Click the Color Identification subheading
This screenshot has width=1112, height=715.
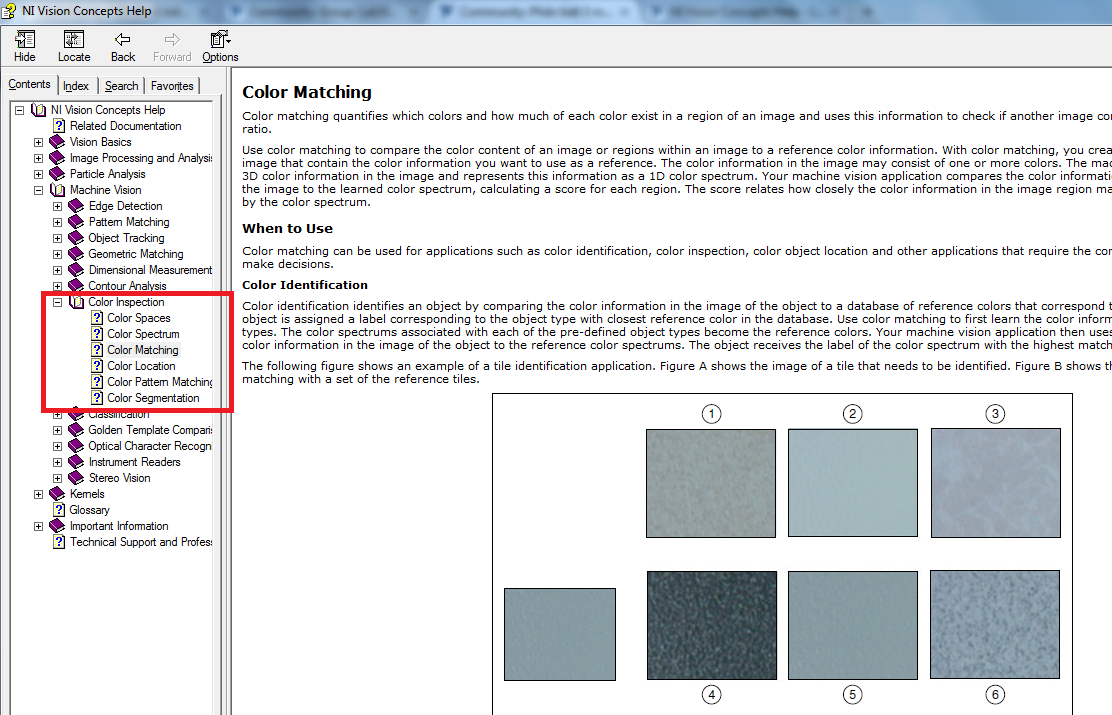[305, 285]
